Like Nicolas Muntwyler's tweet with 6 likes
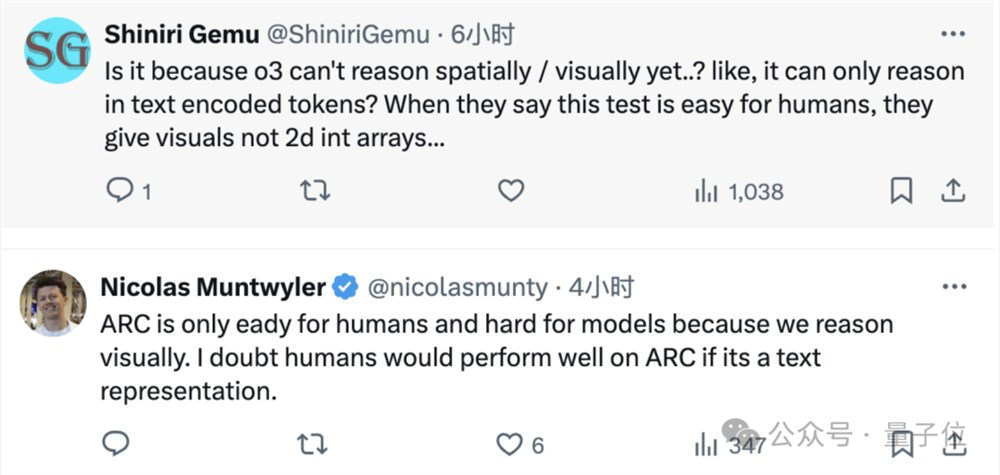The height and width of the screenshot is (475, 1000). coord(511,443)
